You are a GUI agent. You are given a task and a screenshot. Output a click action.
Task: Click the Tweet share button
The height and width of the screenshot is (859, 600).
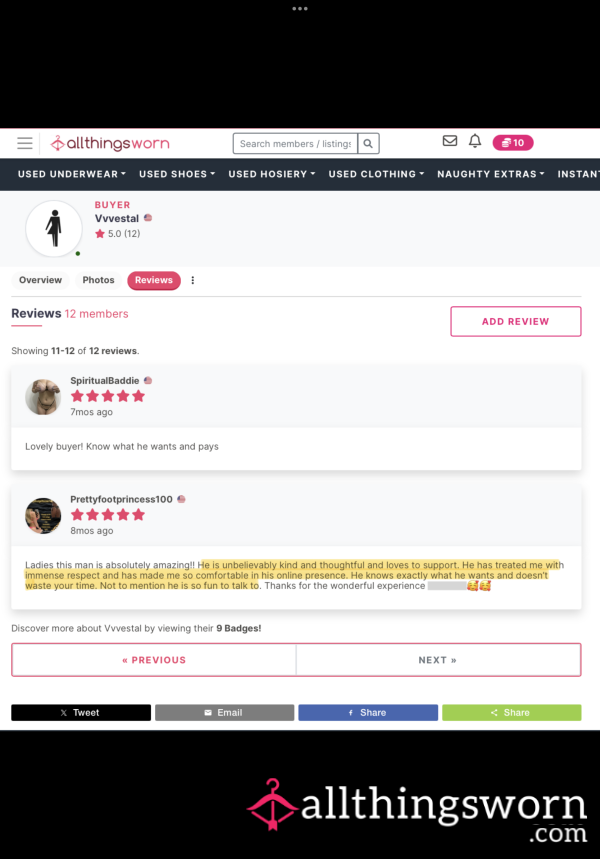tap(81, 713)
